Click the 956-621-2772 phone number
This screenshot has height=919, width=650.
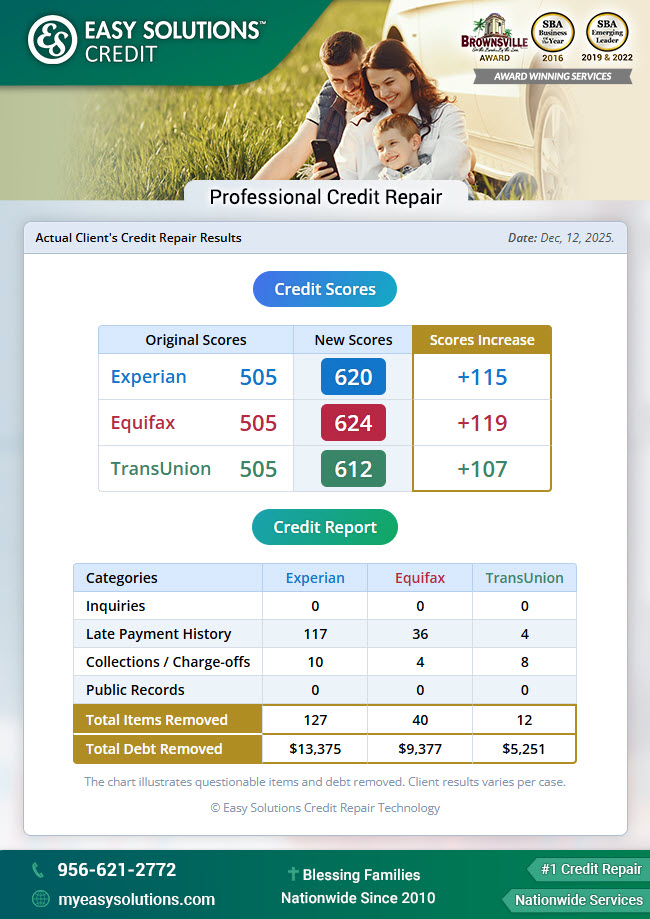(x=116, y=870)
